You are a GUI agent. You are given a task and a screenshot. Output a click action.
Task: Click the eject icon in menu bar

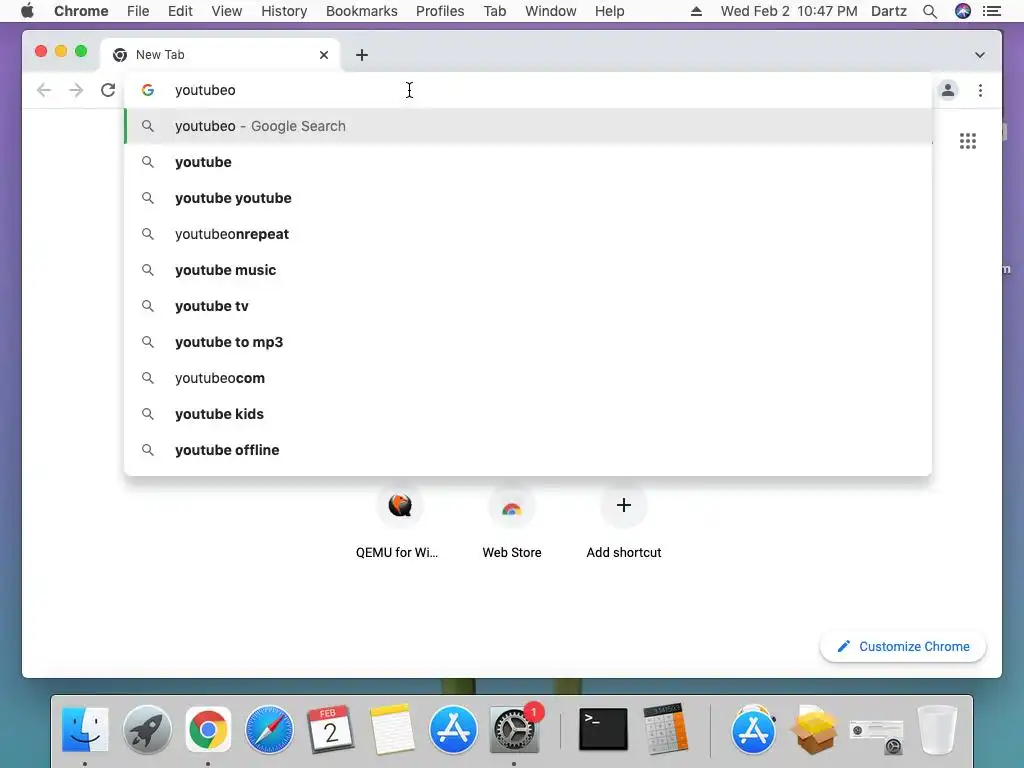[696, 11]
